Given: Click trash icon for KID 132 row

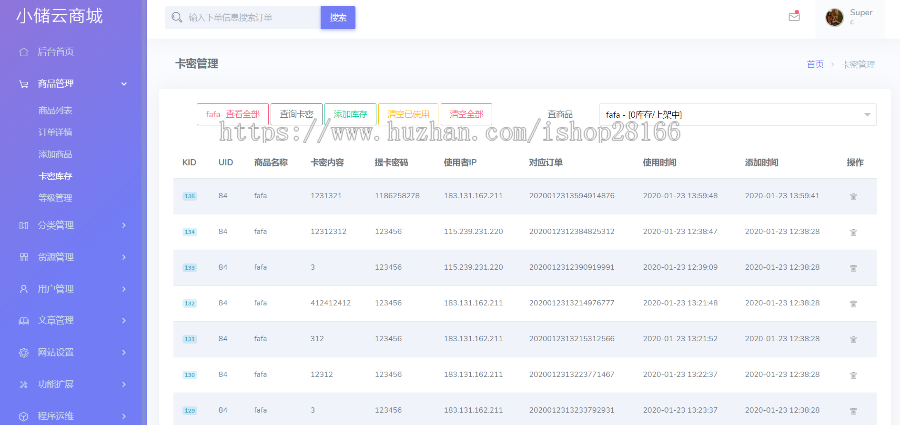Looking at the screenshot, I should pos(853,303).
